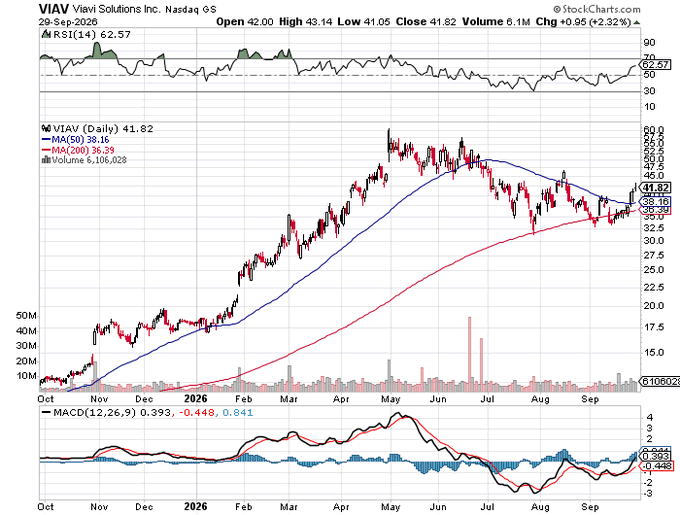The width and height of the screenshot is (680, 515).
Task: Click the candlestick icon beside VIAV (Daily)
Action: pos(46,128)
